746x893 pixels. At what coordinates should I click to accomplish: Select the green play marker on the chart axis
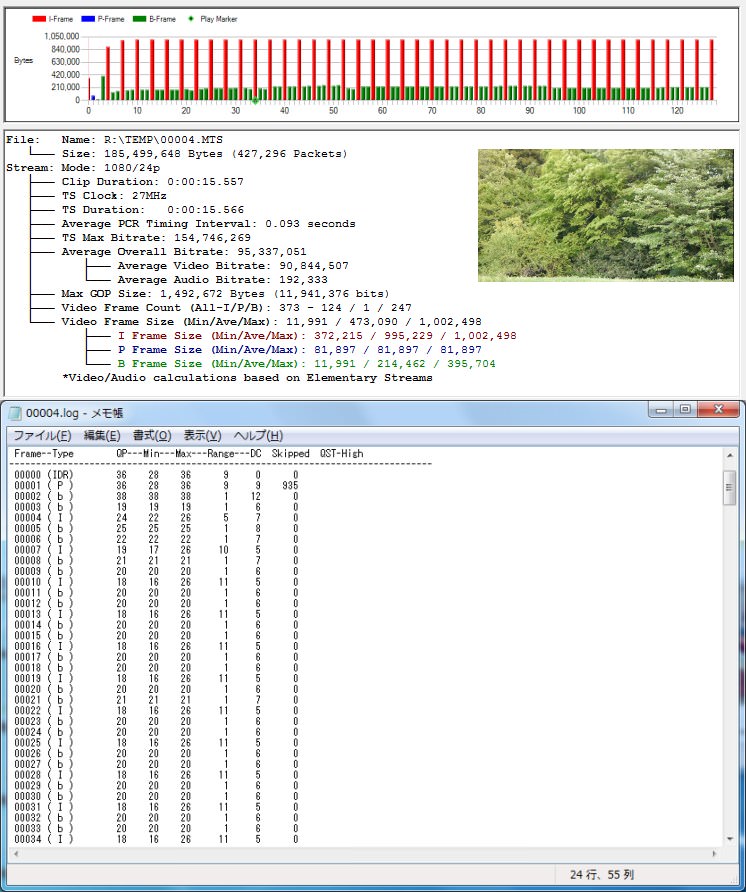tap(255, 101)
